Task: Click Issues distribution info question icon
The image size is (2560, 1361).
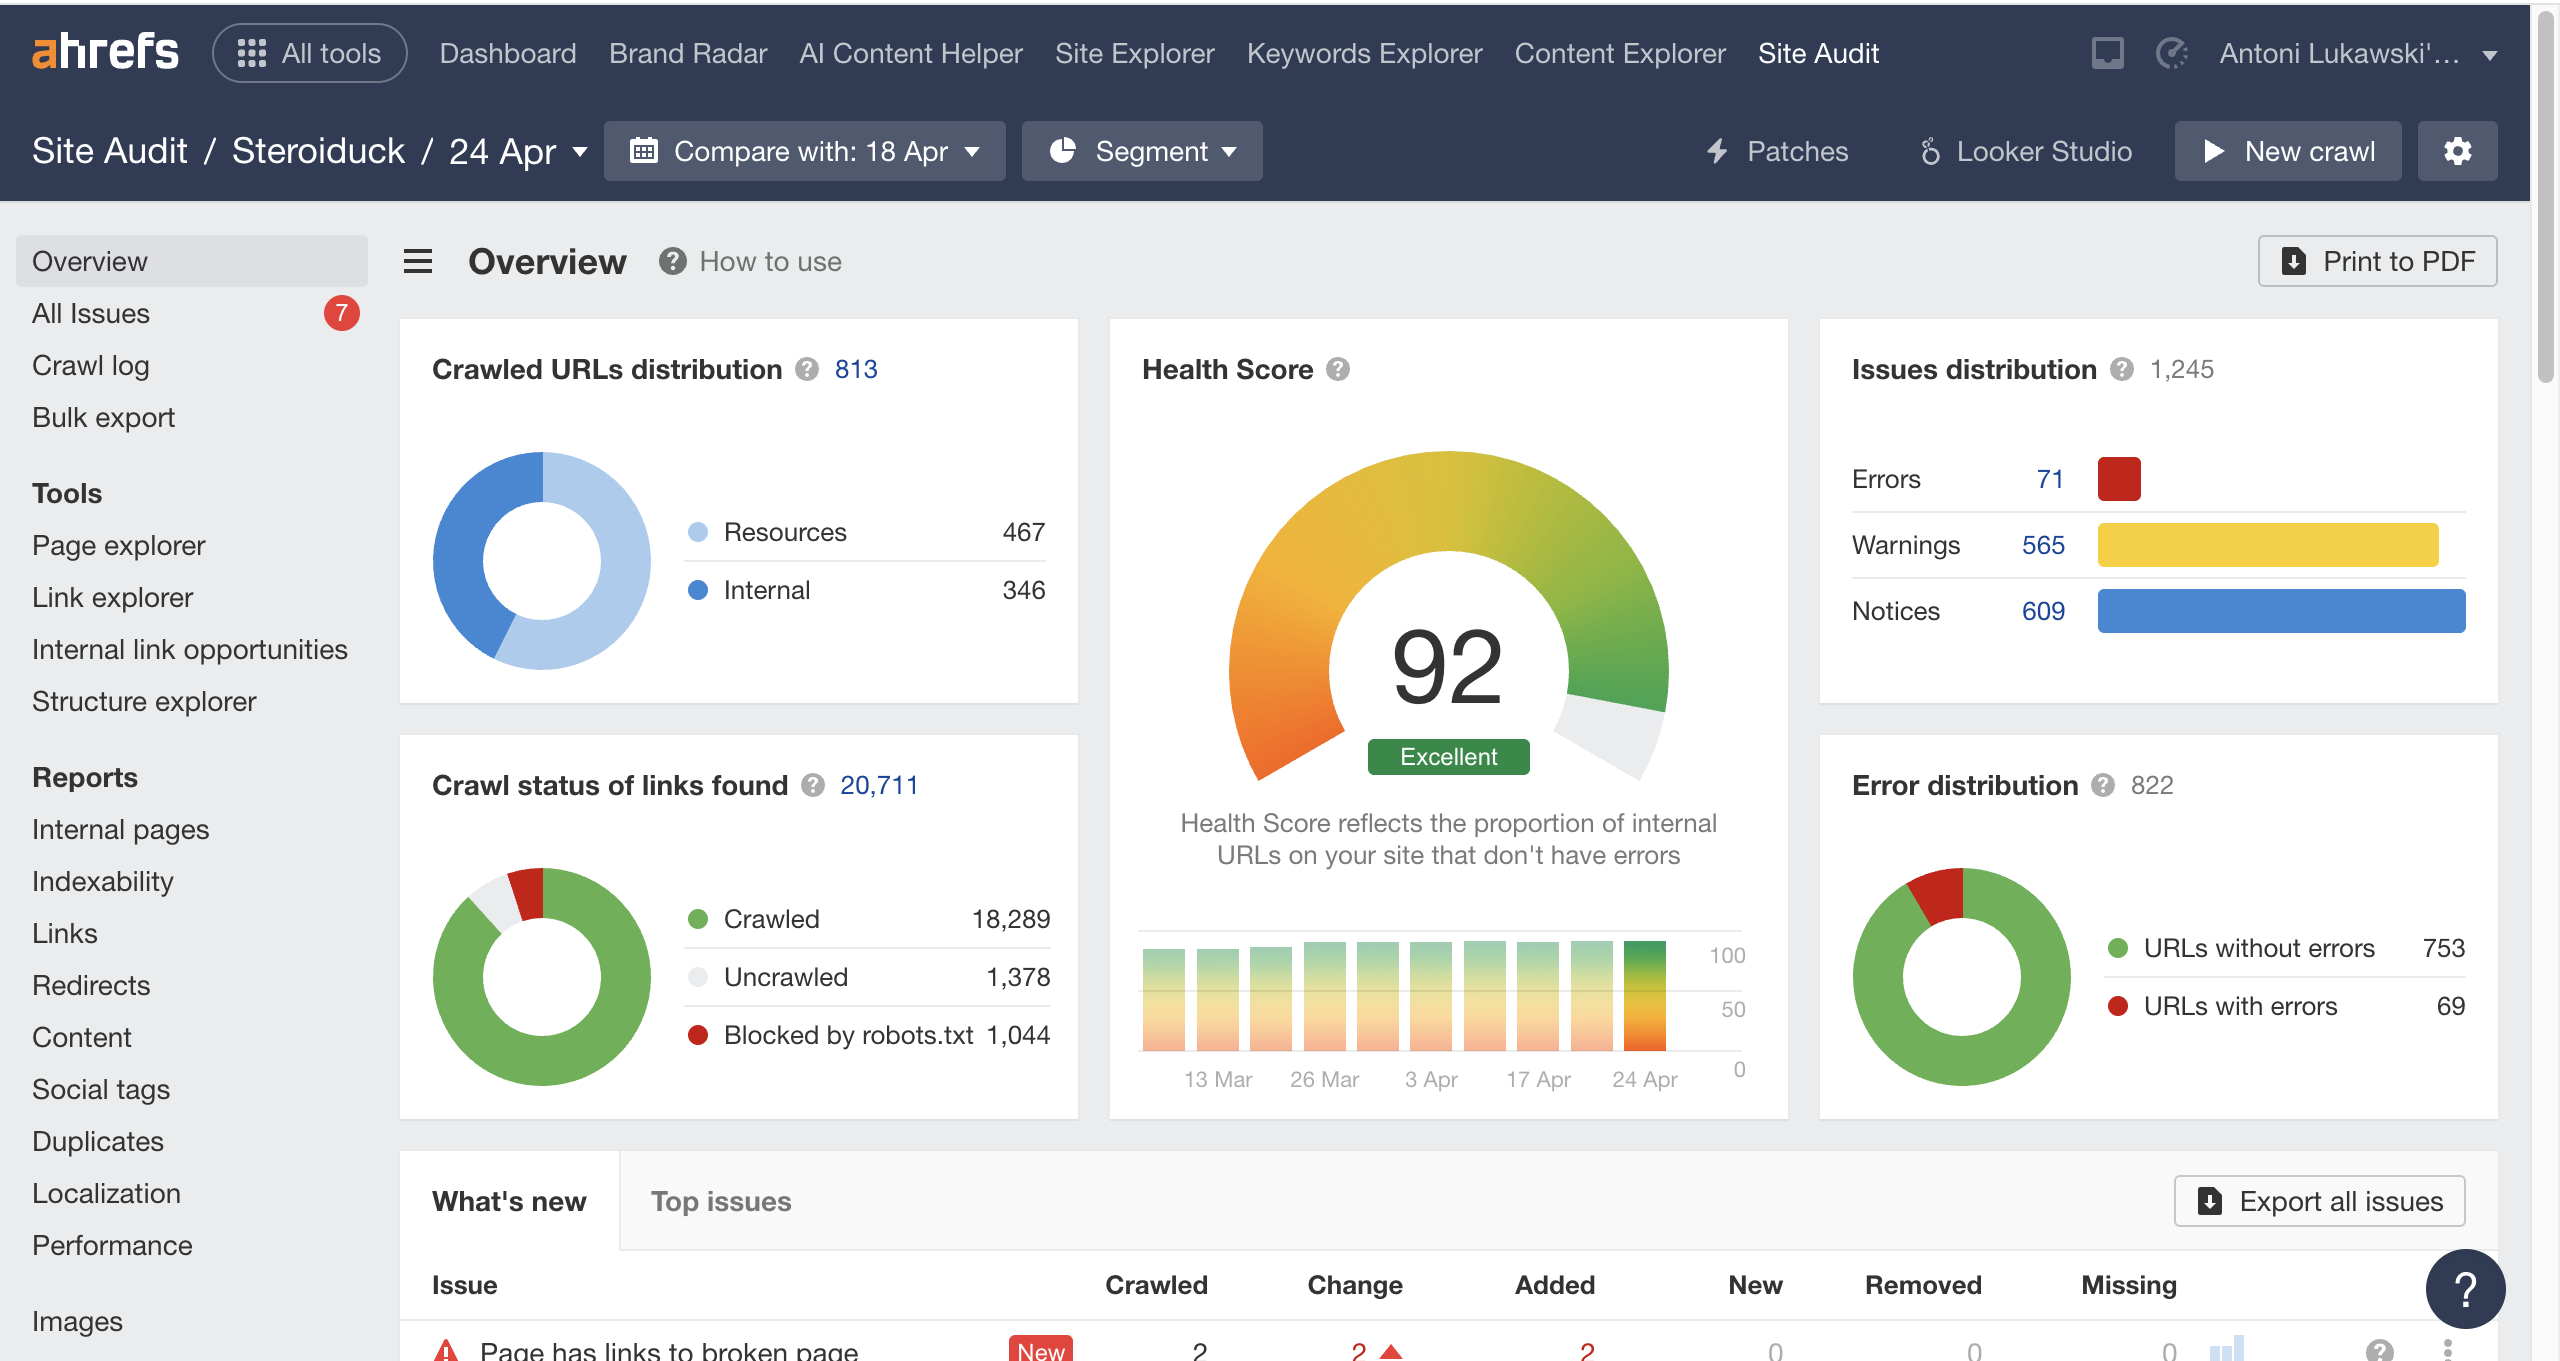Action: click(2122, 369)
